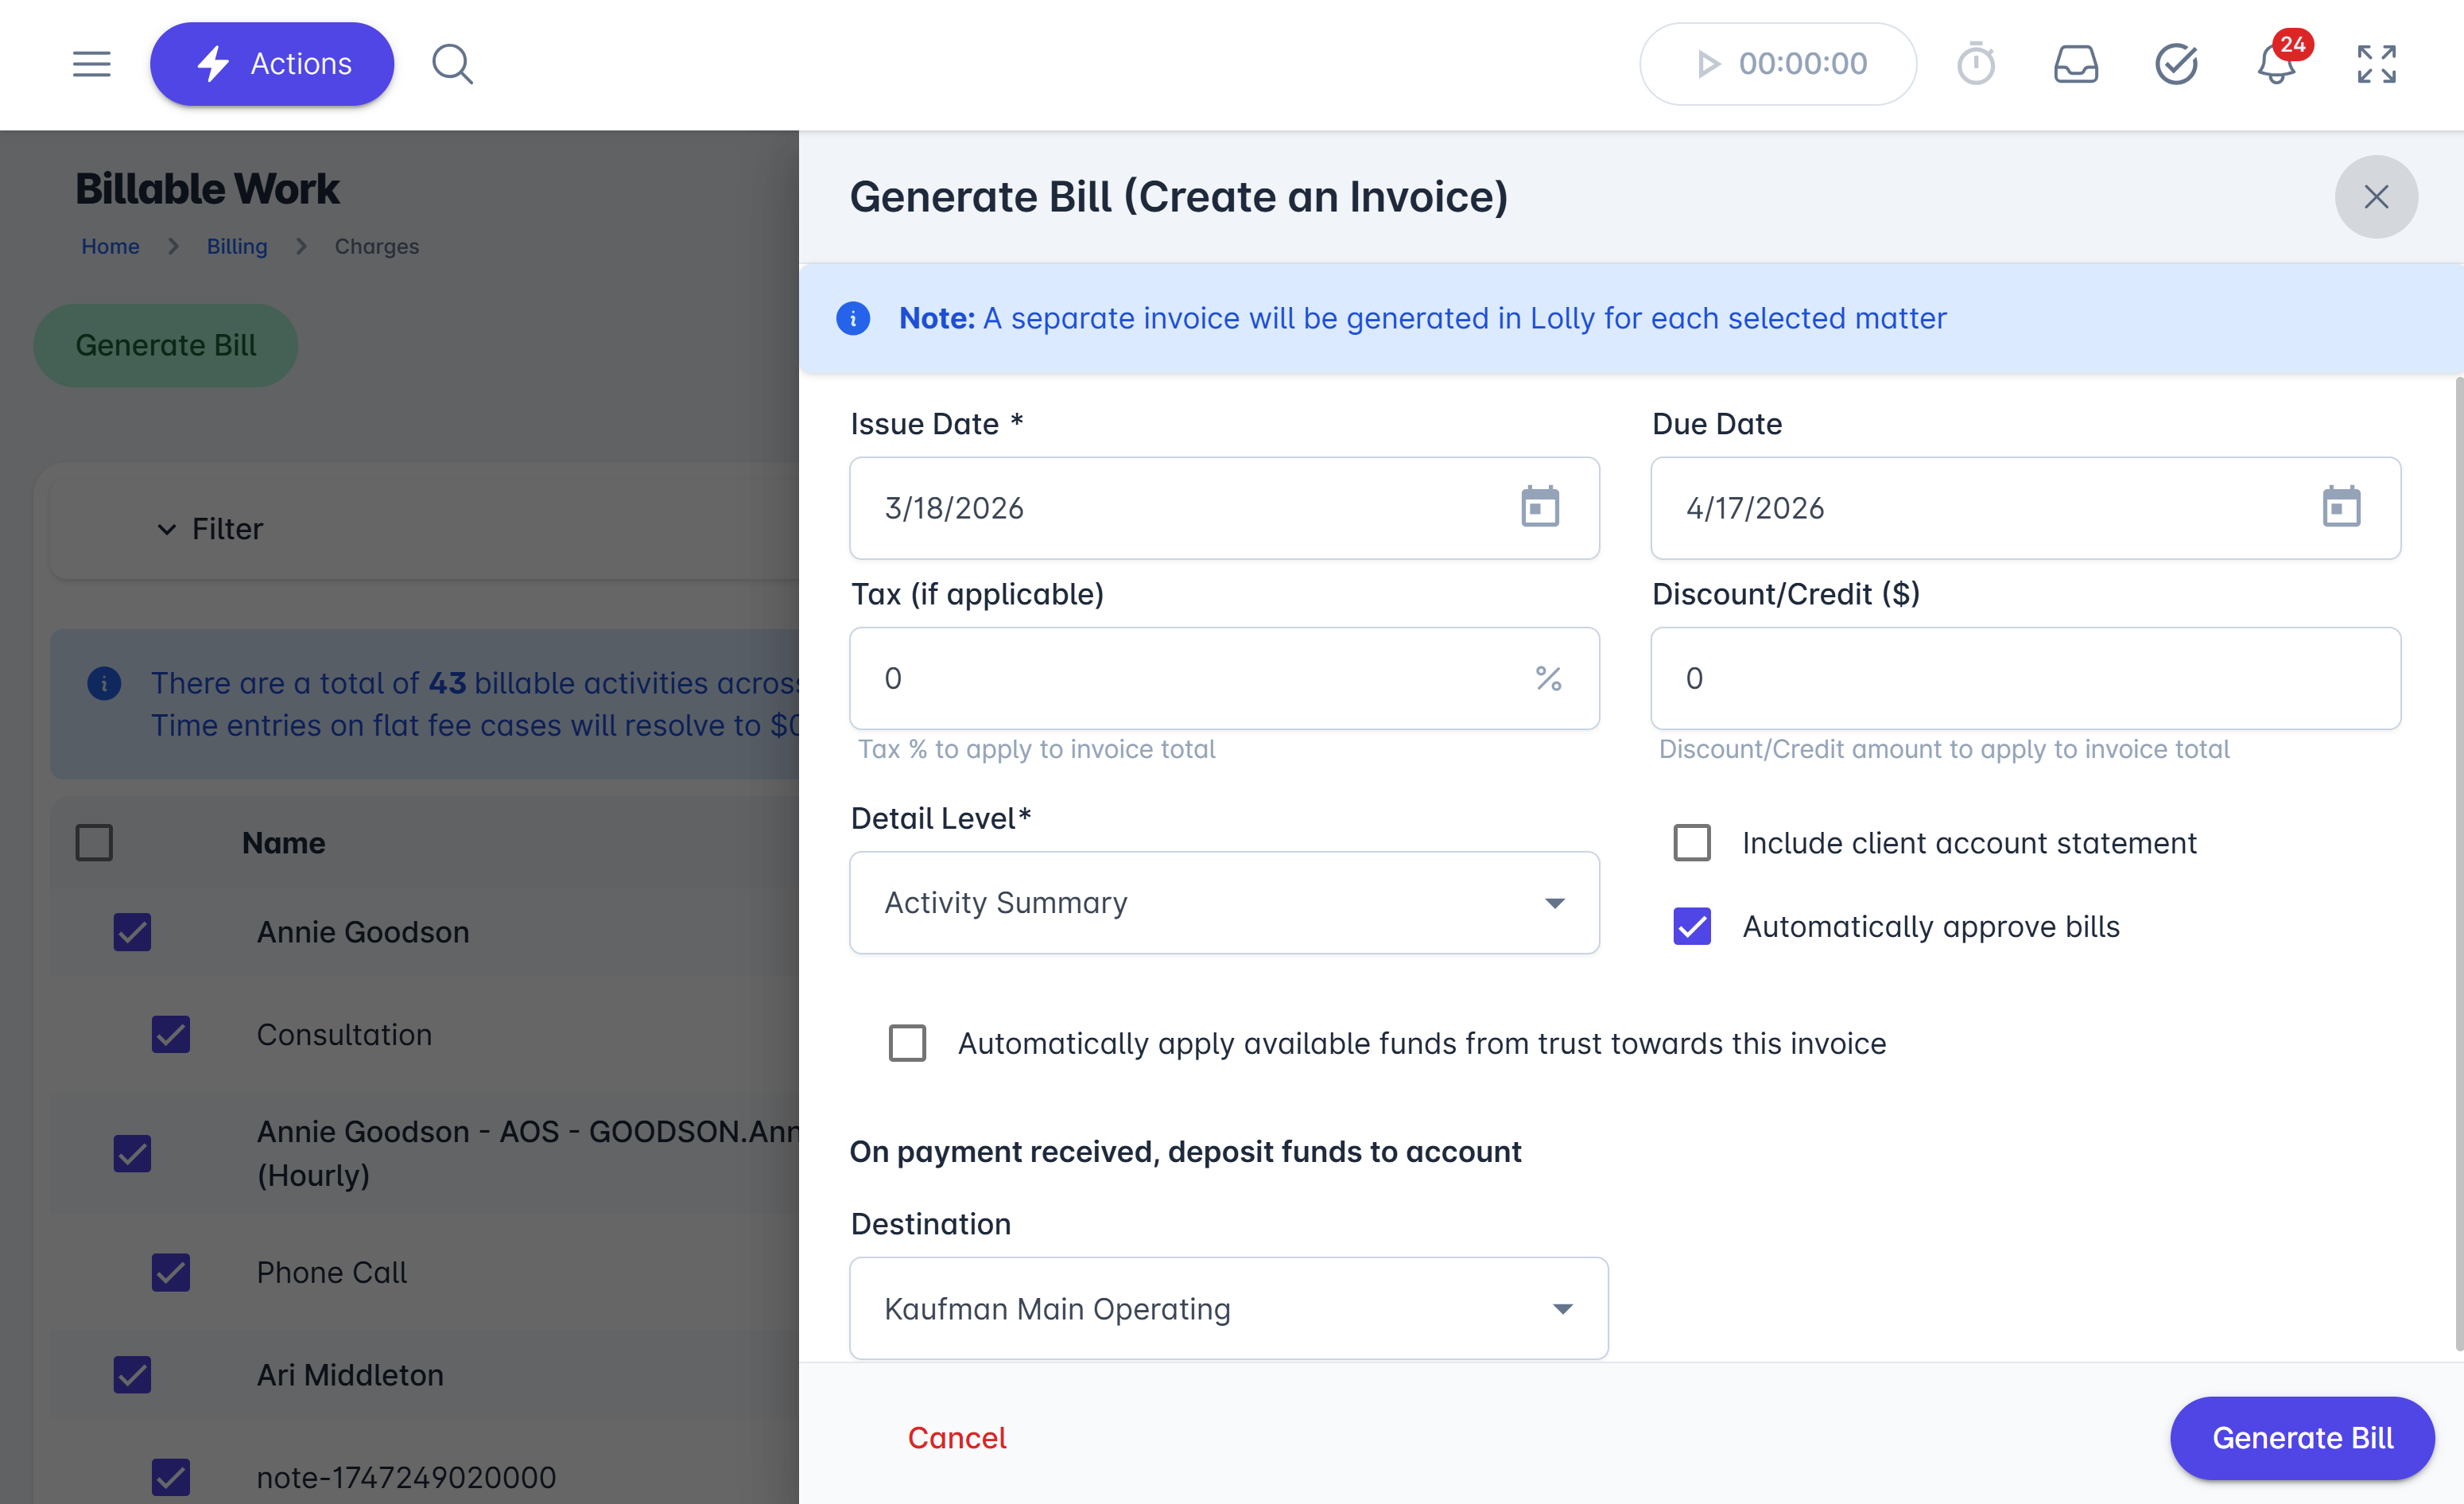Go to Billing breadcrumb
Viewport: 2464px width, 1504px height.
[237, 246]
